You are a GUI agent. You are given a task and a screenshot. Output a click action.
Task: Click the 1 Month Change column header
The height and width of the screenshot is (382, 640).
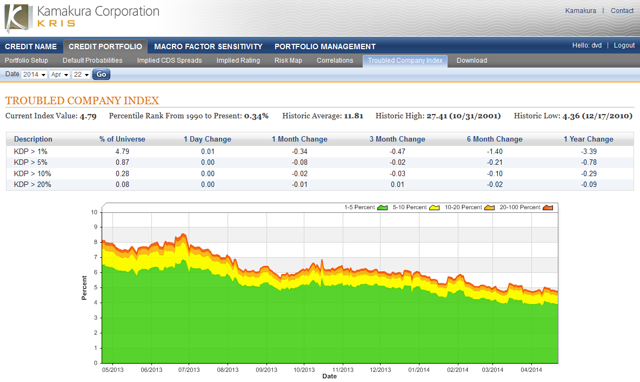pyautogui.click(x=300, y=139)
